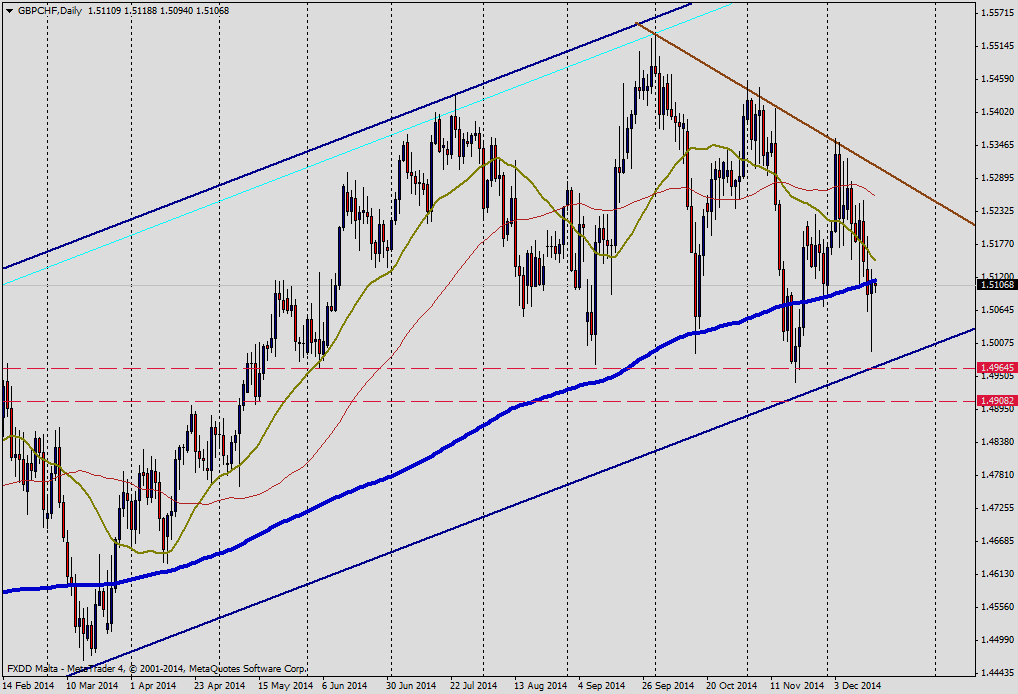Click the red 1.49082 level price tag
This screenshot has height=694, width=1018.
click(x=996, y=401)
